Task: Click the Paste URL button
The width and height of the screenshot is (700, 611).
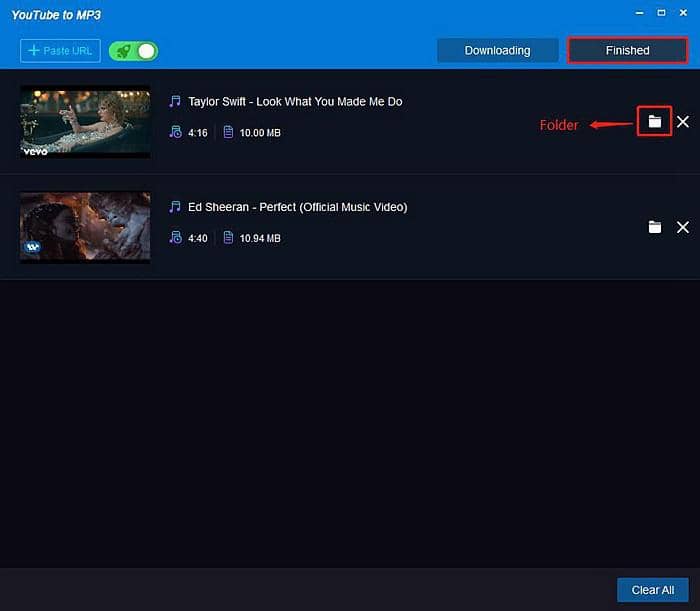Action: [60, 51]
